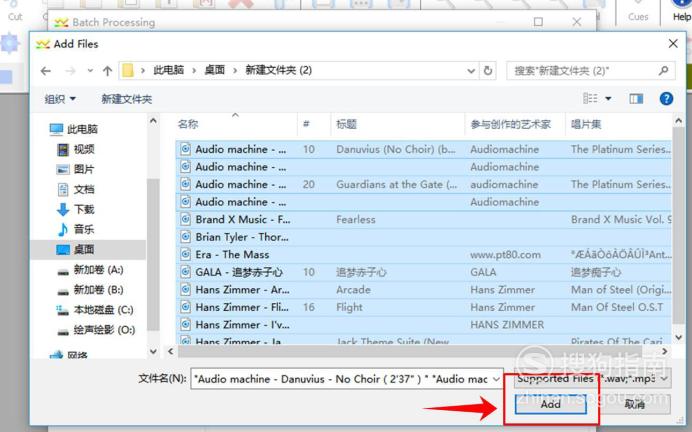Open file dialog help icon
The width and height of the screenshot is (692, 432).
[666, 98]
